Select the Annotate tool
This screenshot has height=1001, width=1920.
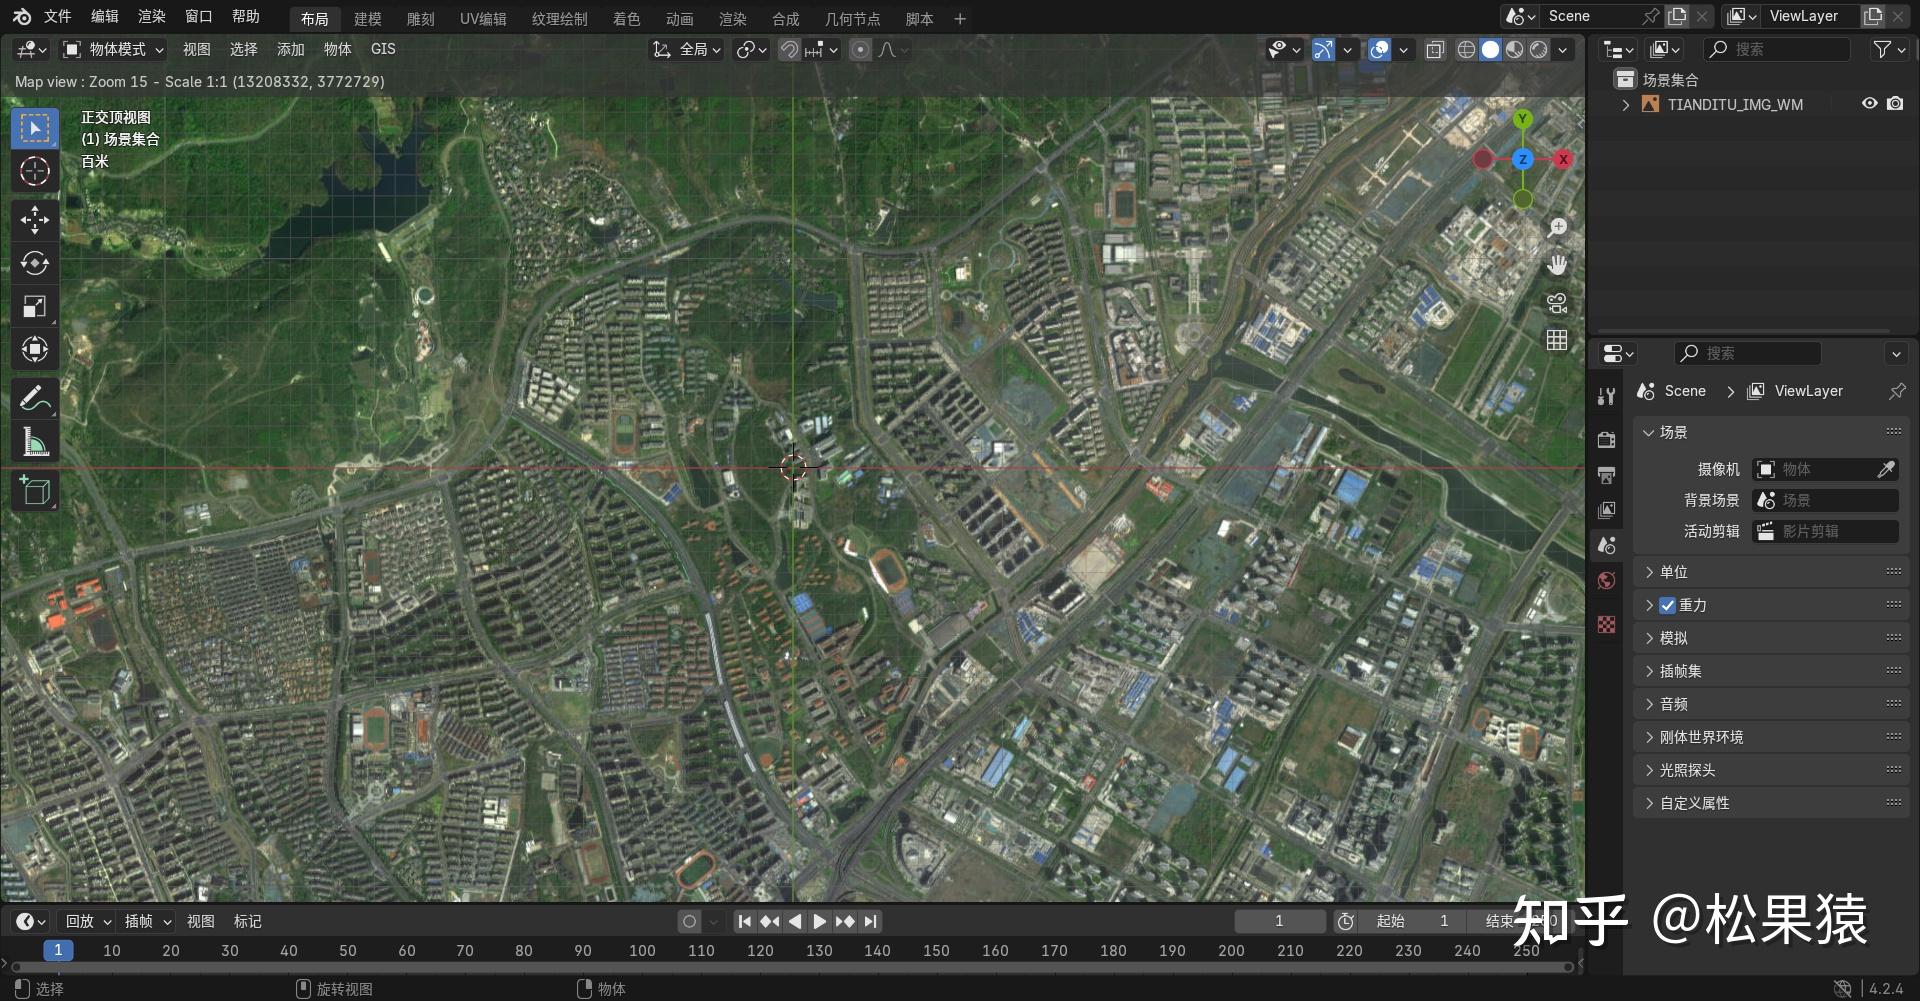pos(35,398)
